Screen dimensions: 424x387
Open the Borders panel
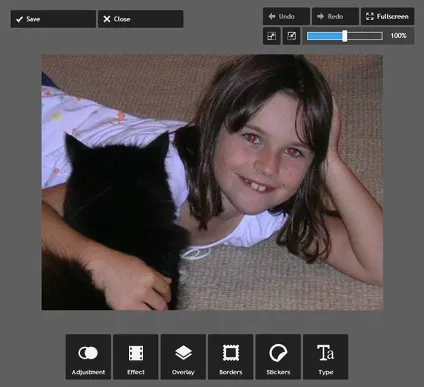point(231,357)
